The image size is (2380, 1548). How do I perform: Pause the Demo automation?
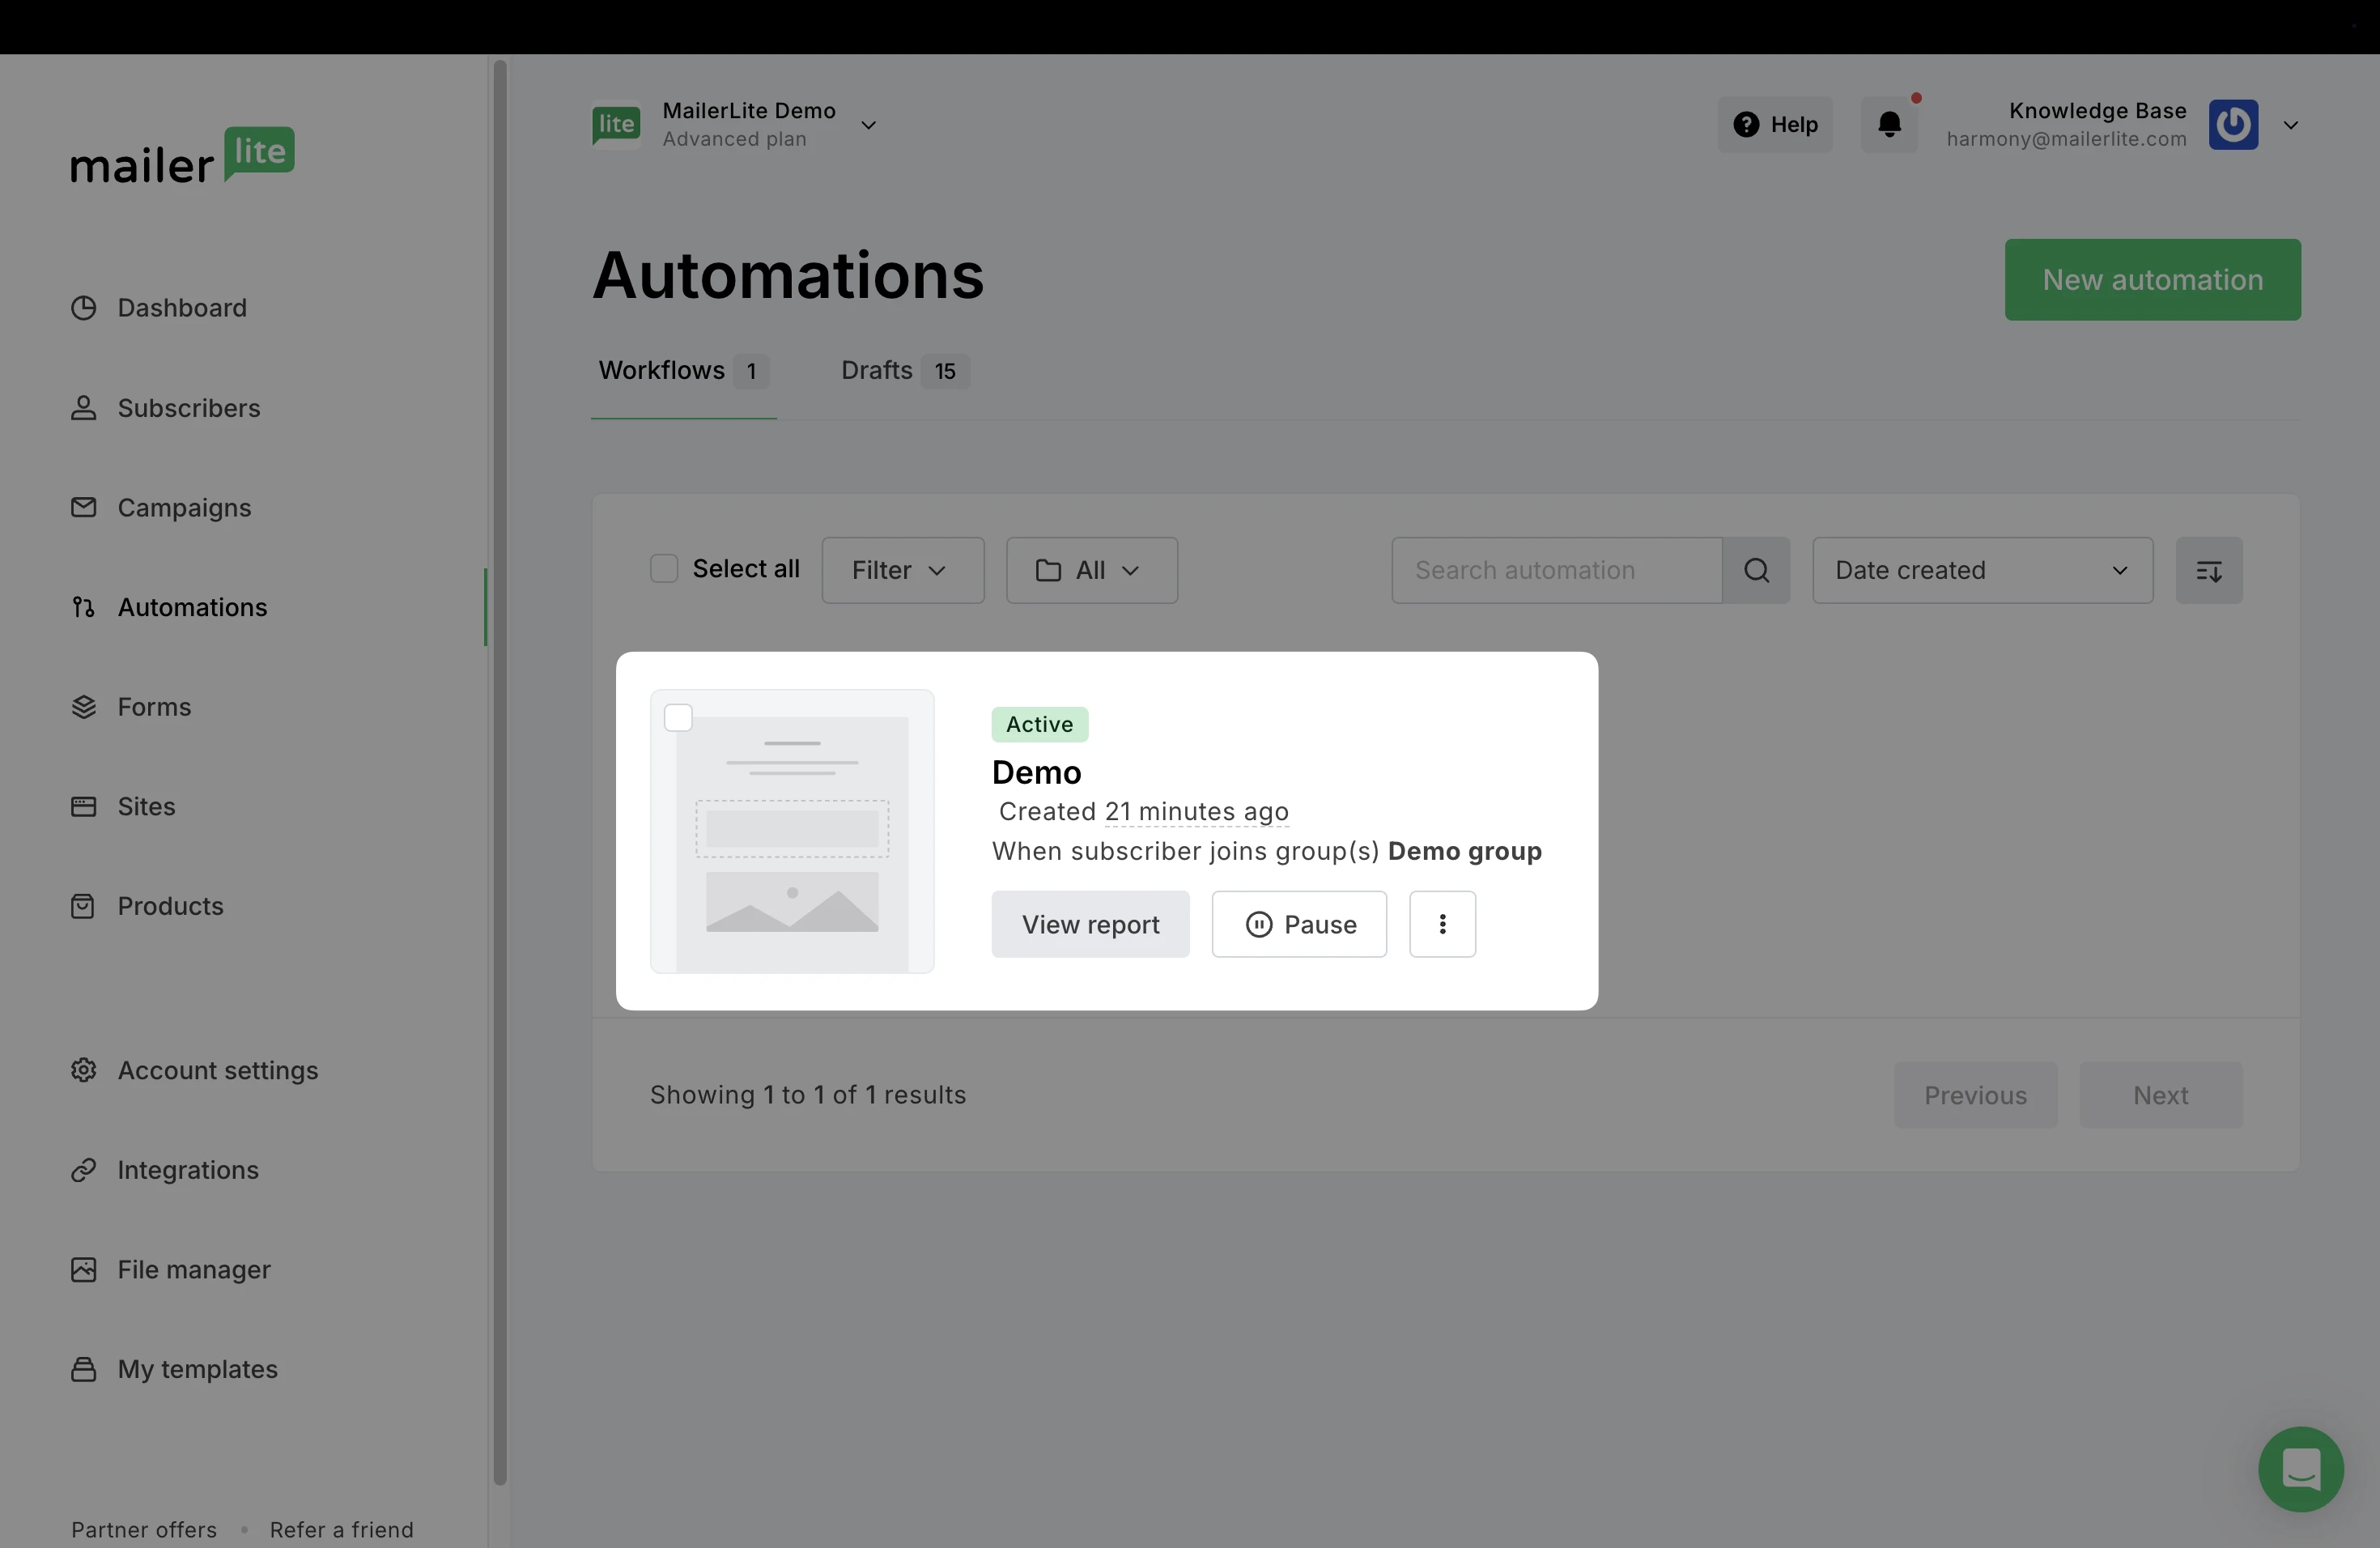(x=1299, y=924)
